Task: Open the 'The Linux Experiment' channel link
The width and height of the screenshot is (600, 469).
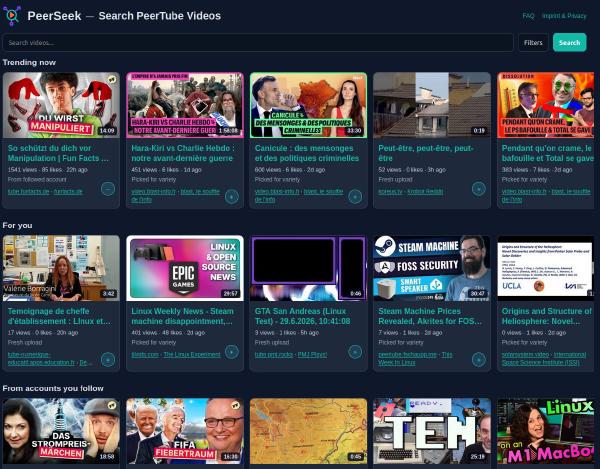Action: click(192, 355)
